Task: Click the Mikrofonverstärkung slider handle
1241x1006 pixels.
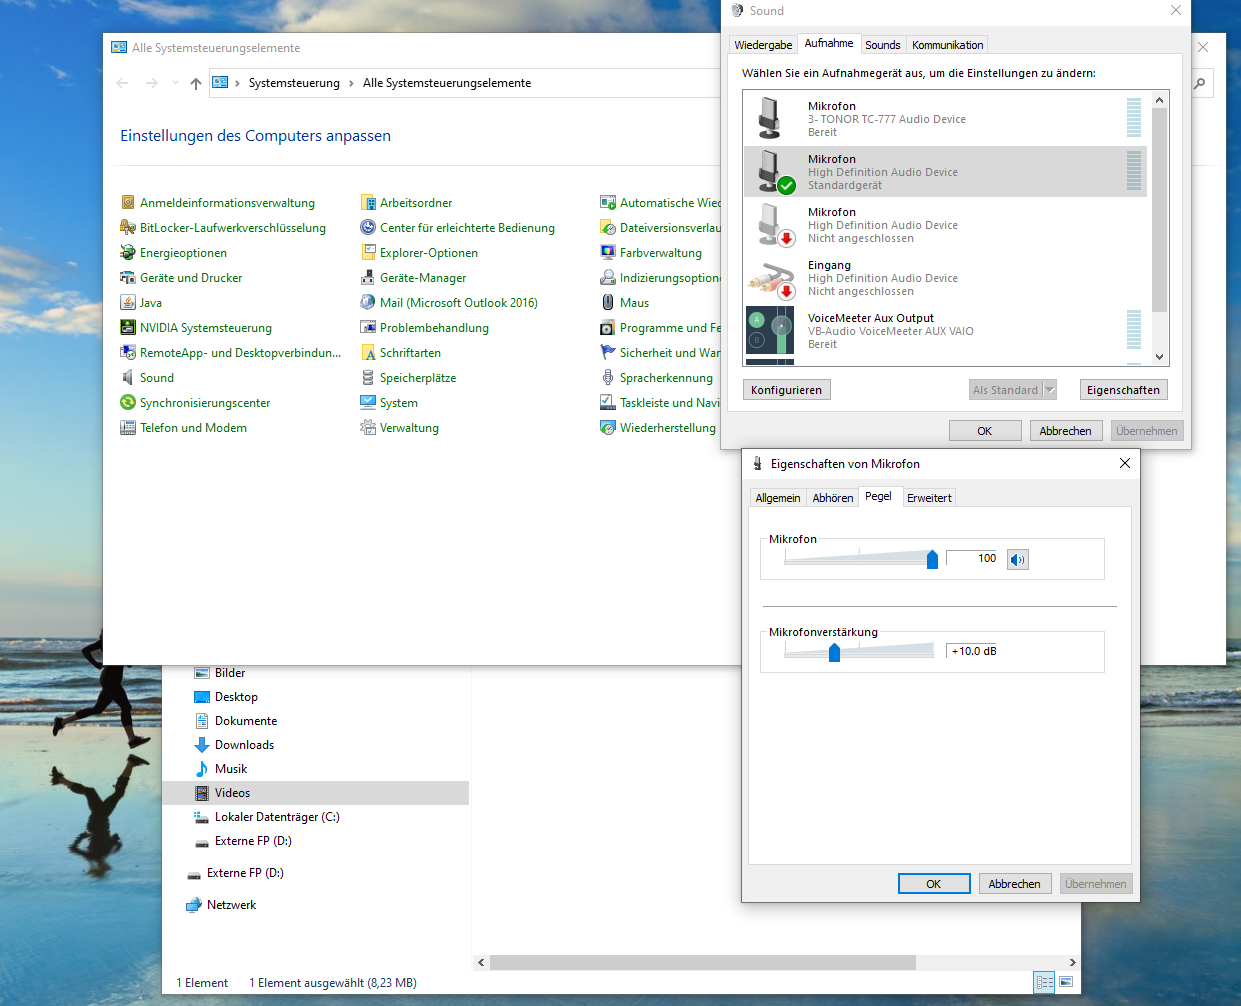Action: (x=834, y=652)
